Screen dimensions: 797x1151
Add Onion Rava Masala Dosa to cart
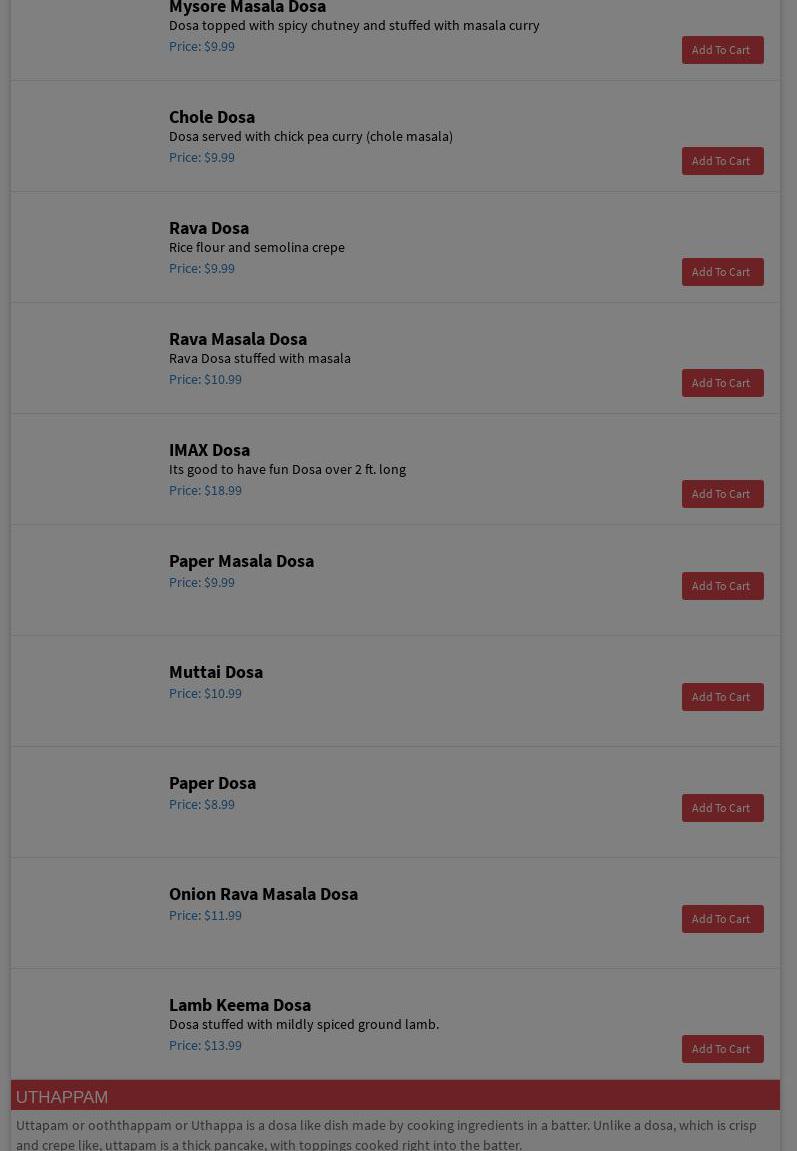pyautogui.click(x=722, y=919)
